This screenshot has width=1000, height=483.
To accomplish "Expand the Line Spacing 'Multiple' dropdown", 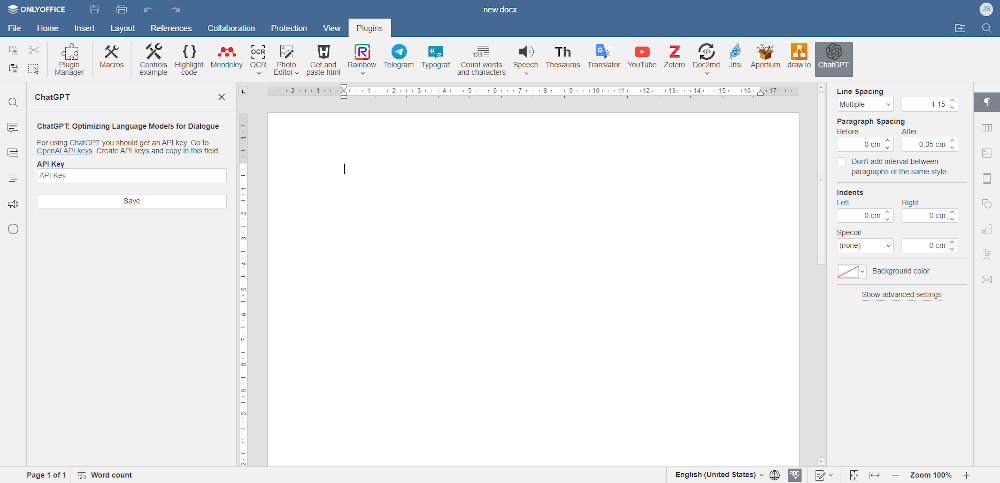I will tap(865, 104).
